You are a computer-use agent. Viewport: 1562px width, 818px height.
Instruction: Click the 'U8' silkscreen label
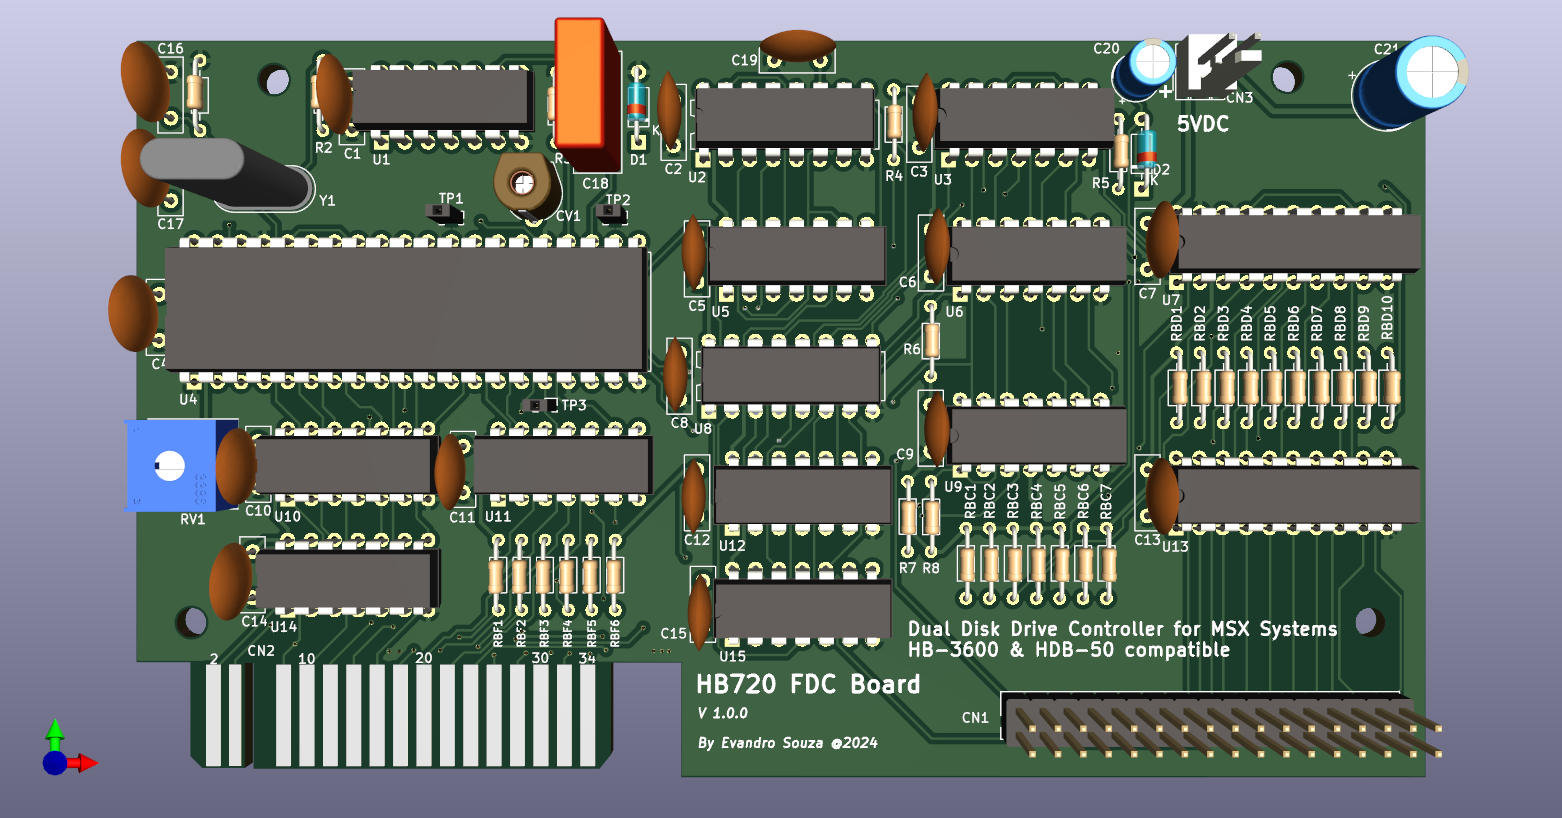(x=703, y=429)
